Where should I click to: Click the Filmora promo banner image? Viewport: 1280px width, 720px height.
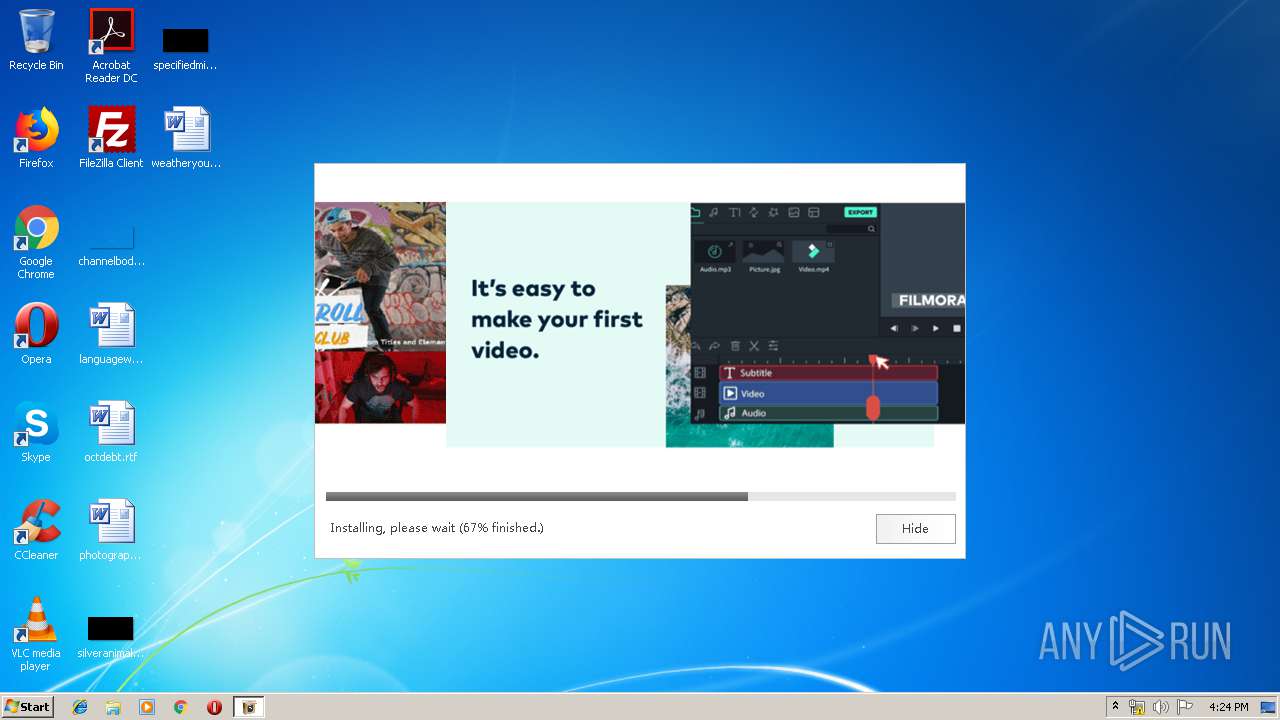(640, 324)
